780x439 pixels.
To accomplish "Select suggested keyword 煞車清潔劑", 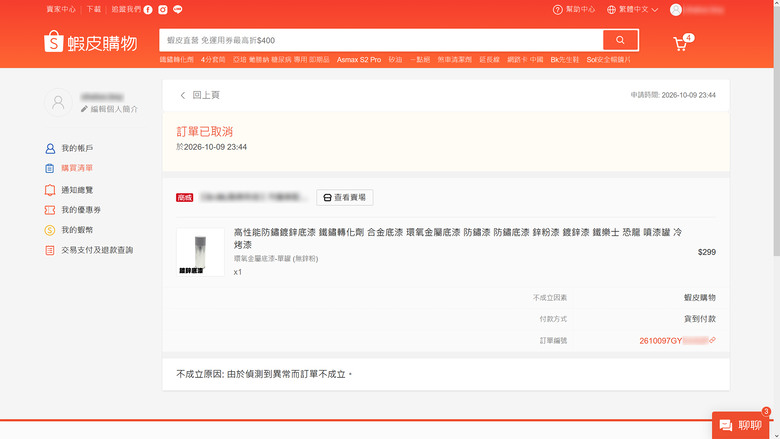I will [454, 60].
